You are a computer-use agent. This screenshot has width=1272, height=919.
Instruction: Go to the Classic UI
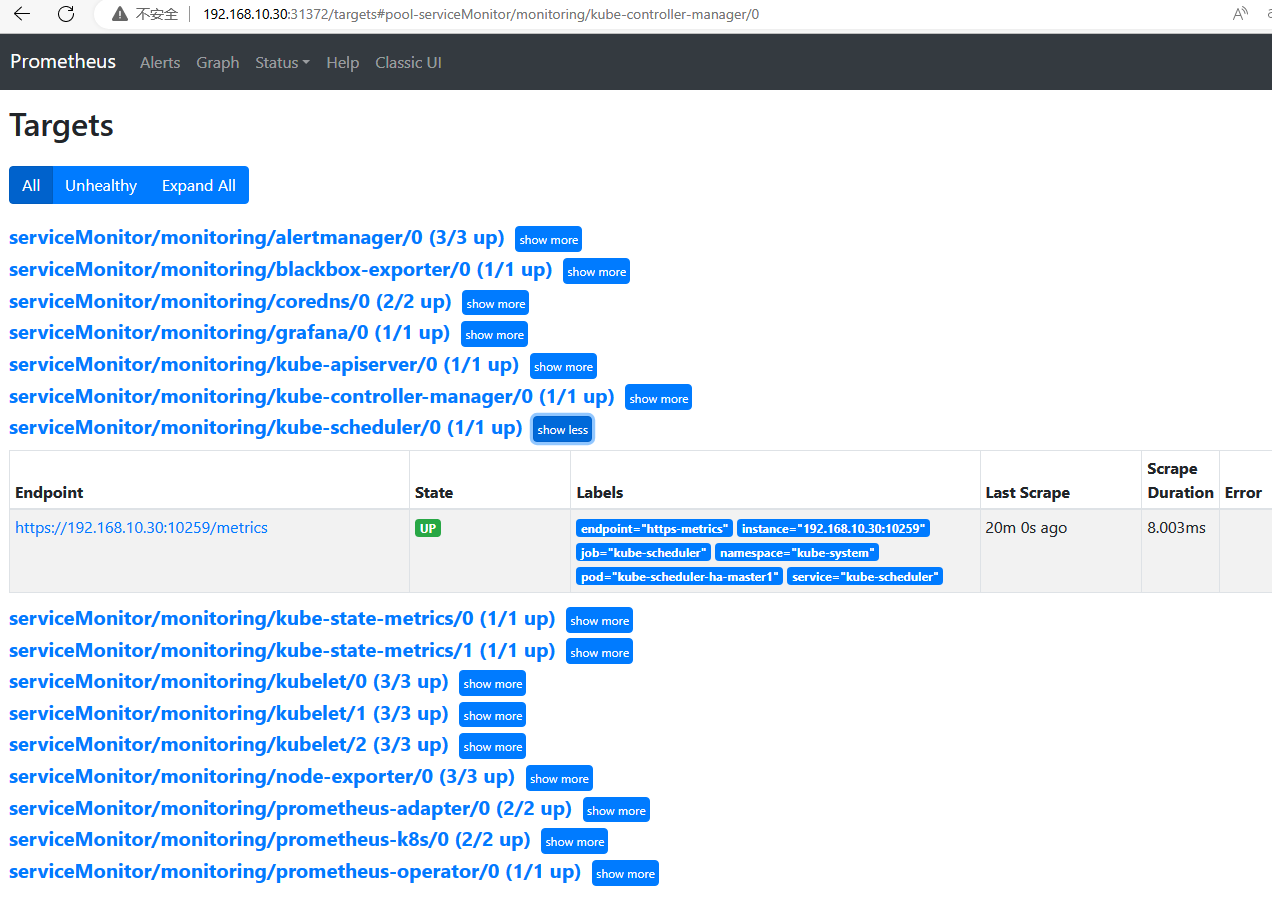point(408,62)
